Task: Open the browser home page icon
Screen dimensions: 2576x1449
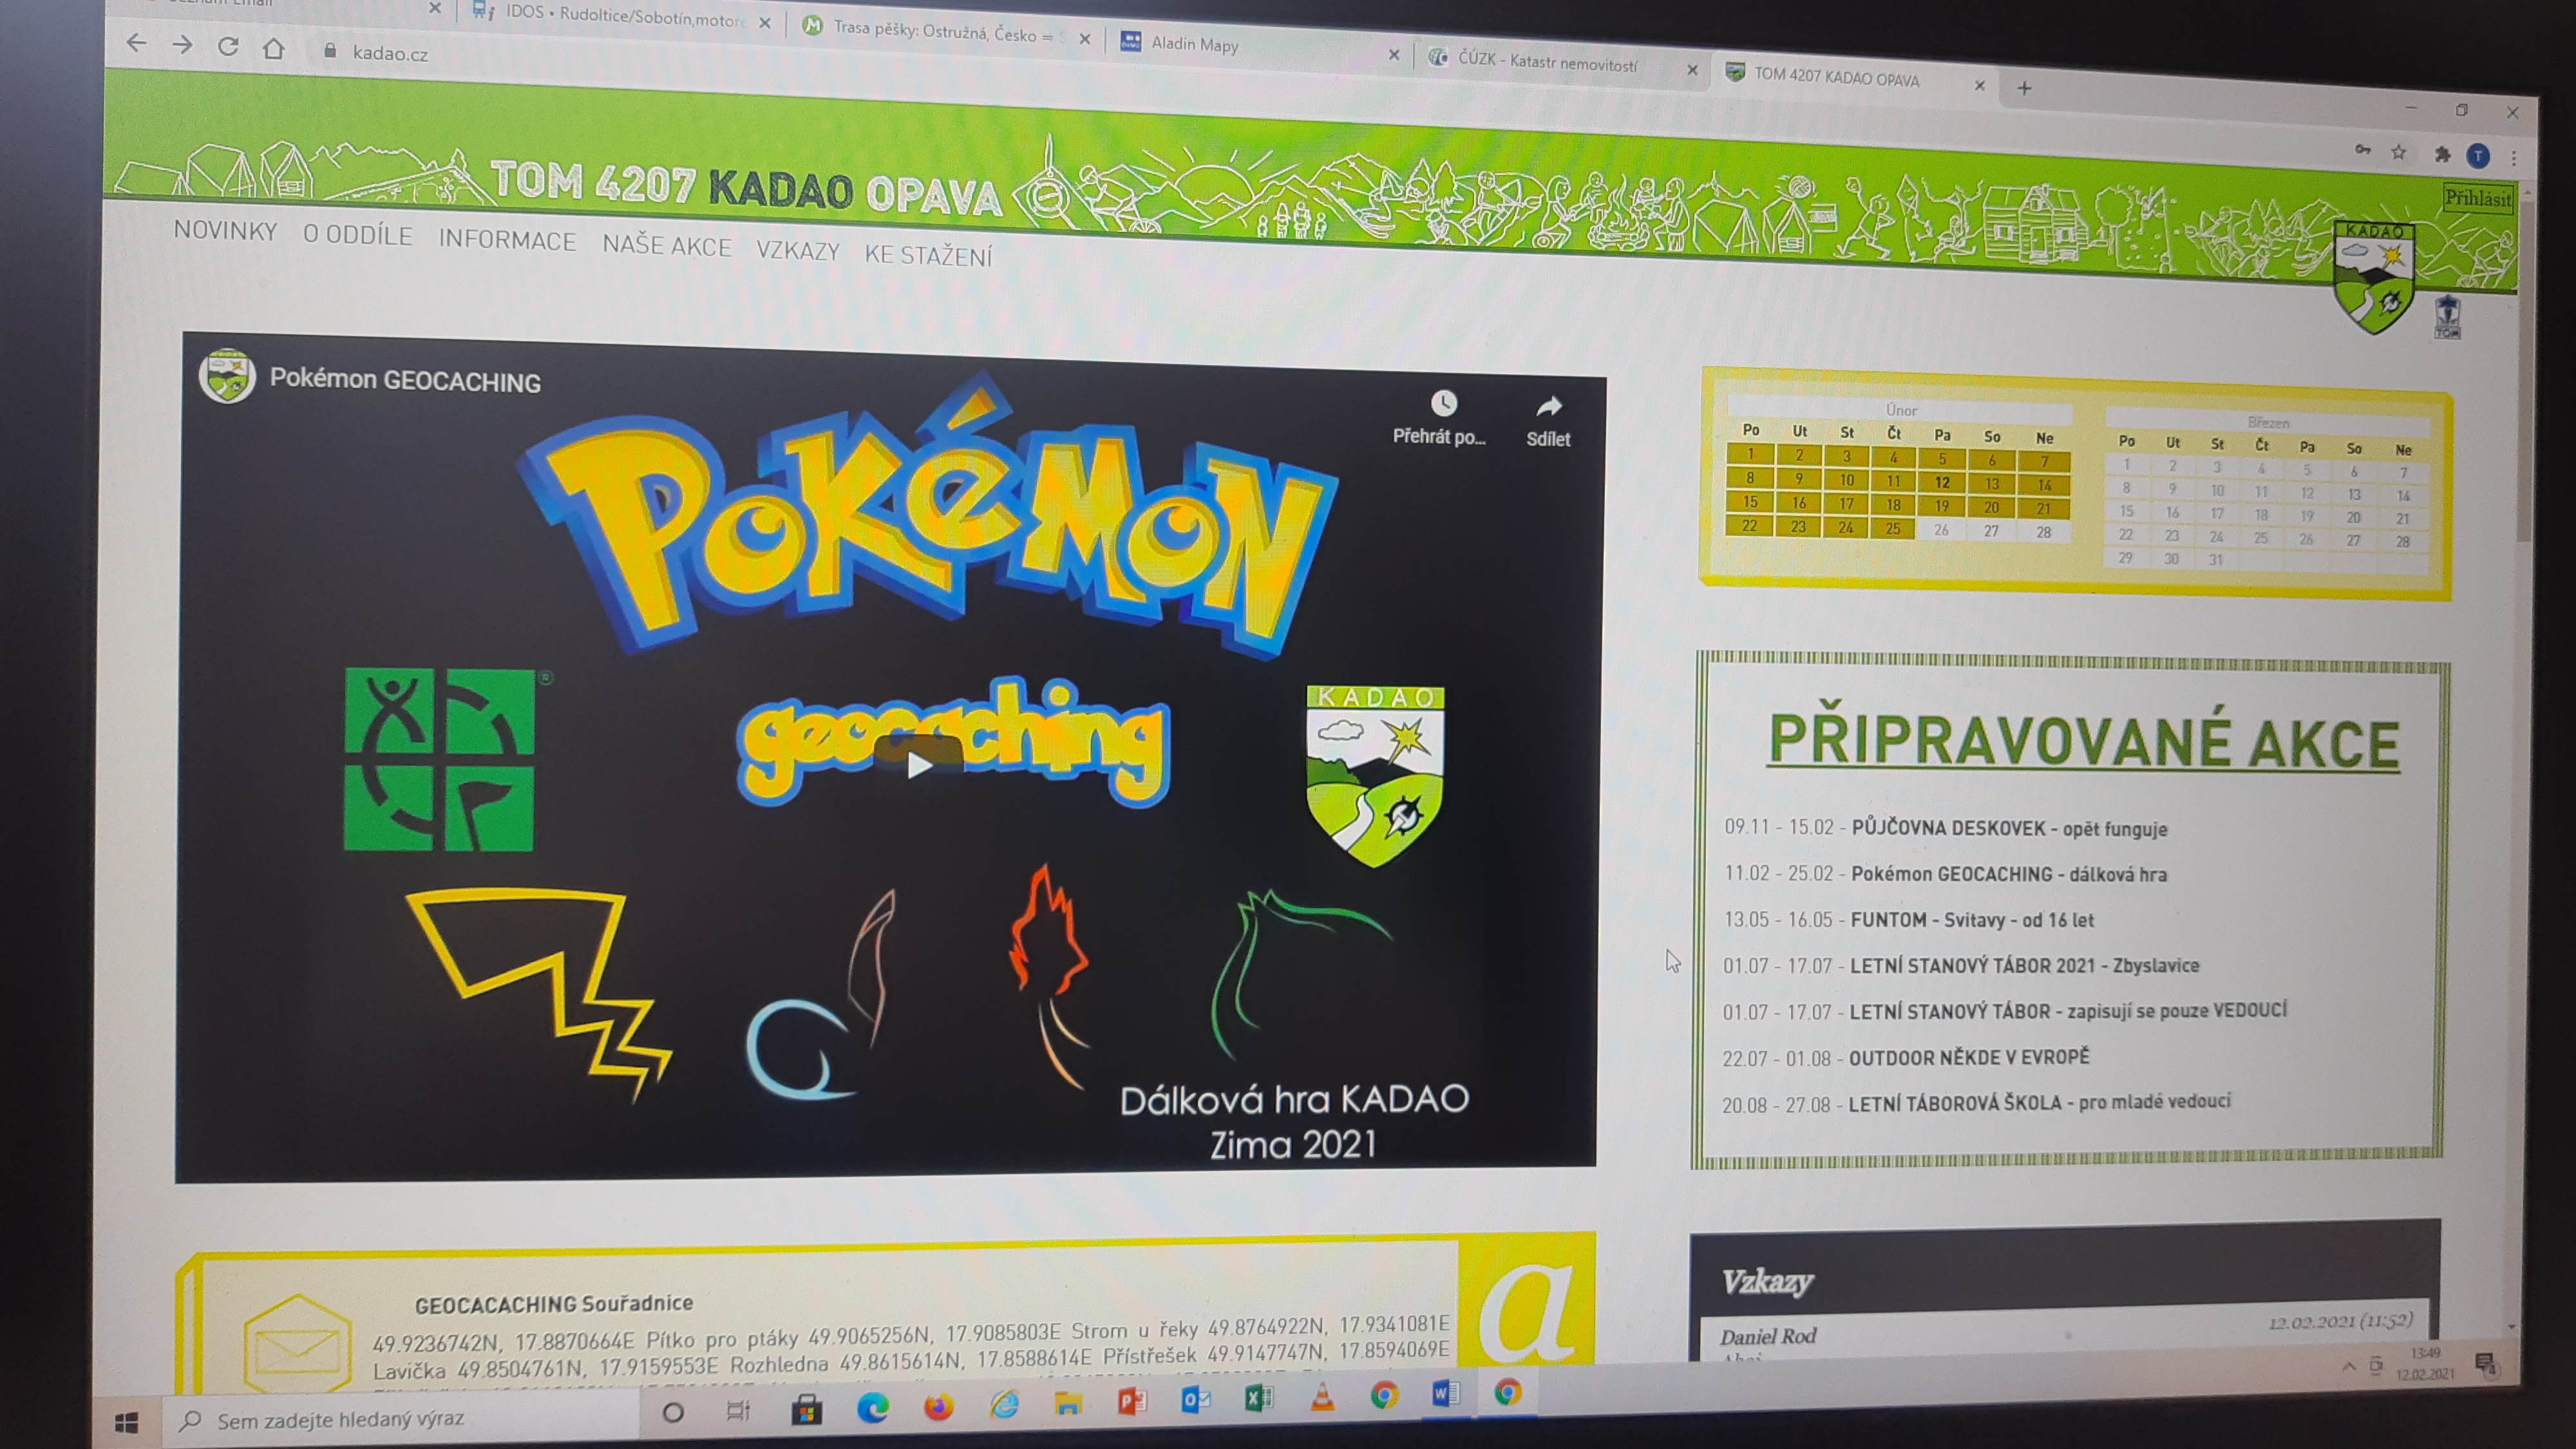Action: point(273,49)
